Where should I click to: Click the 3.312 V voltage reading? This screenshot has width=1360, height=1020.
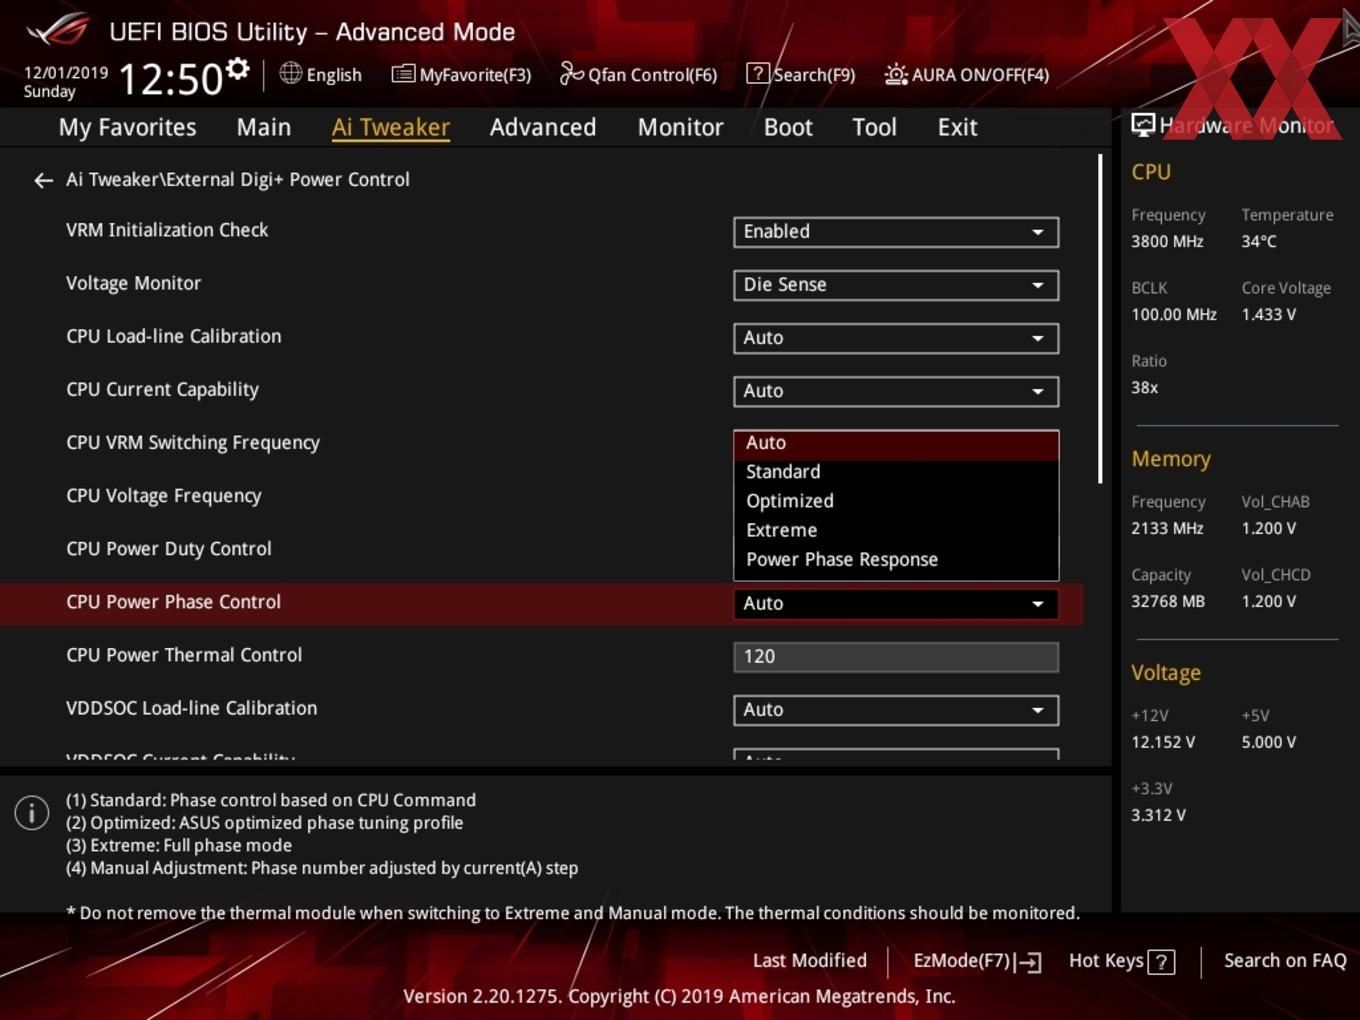[x=1158, y=816]
